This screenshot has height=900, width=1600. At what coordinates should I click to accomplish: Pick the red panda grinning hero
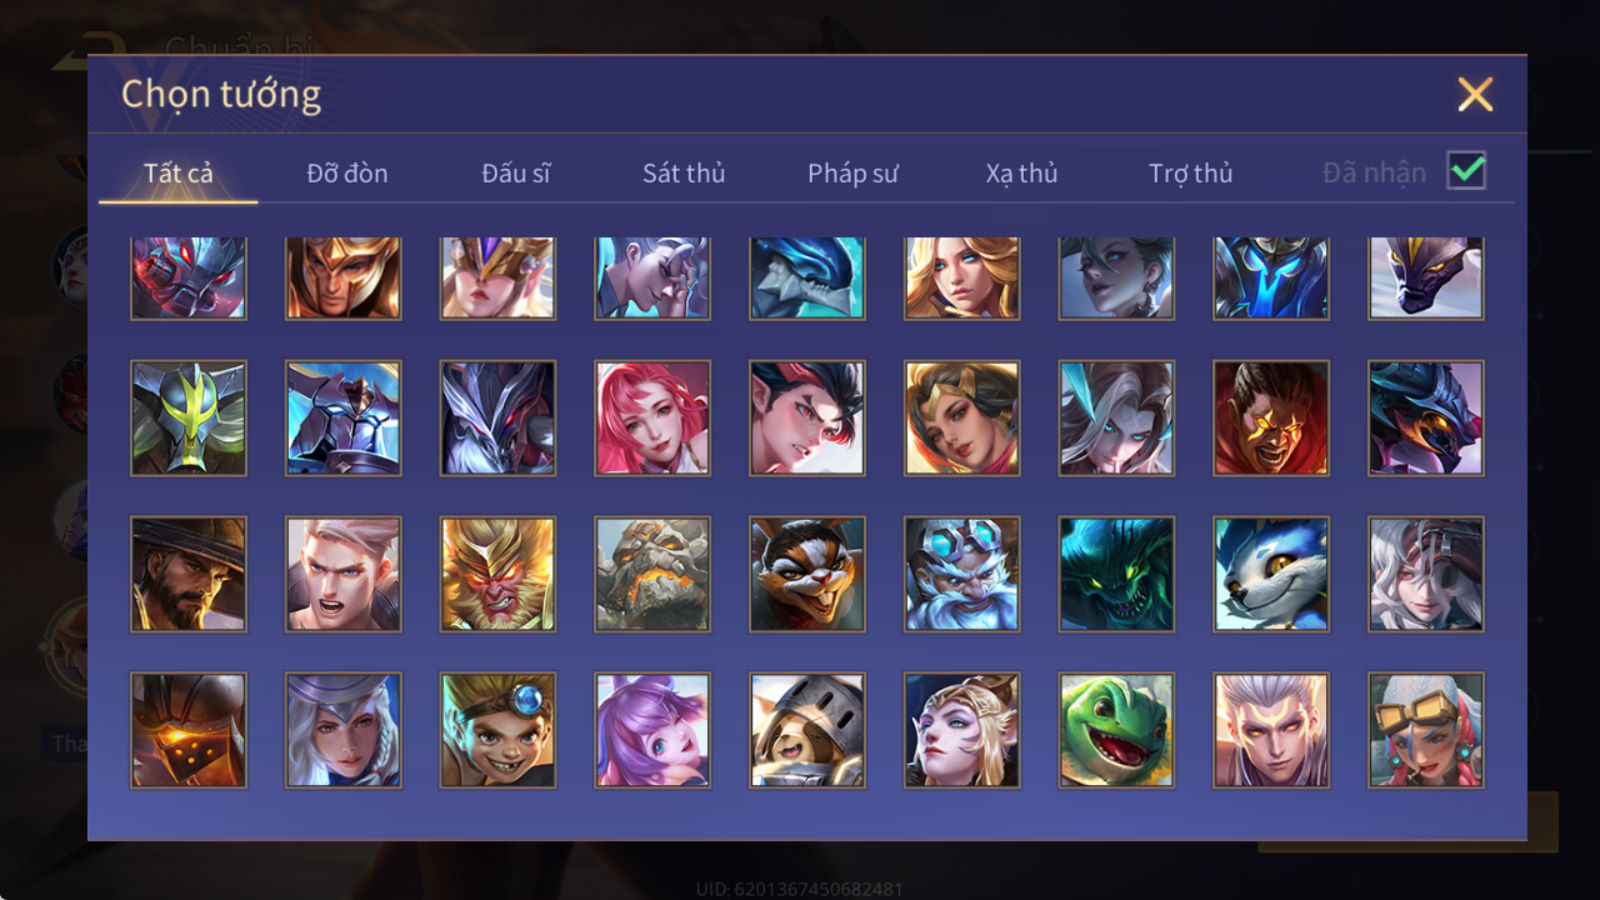[807, 574]
